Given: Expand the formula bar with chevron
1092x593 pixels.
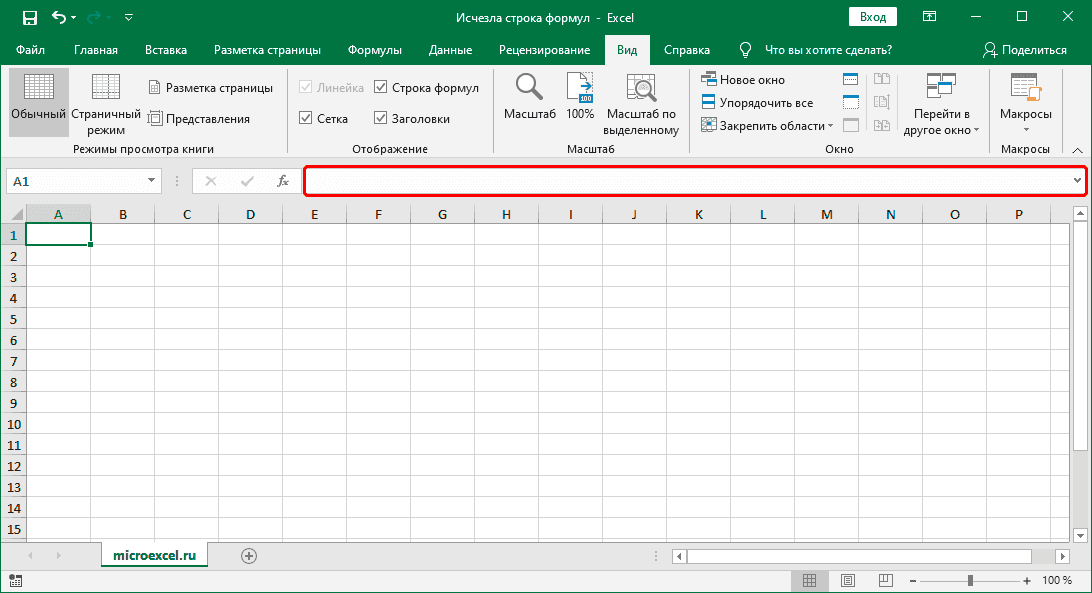Looking at the screenshot, I should pyautogui.click(x=1077, y=181).
